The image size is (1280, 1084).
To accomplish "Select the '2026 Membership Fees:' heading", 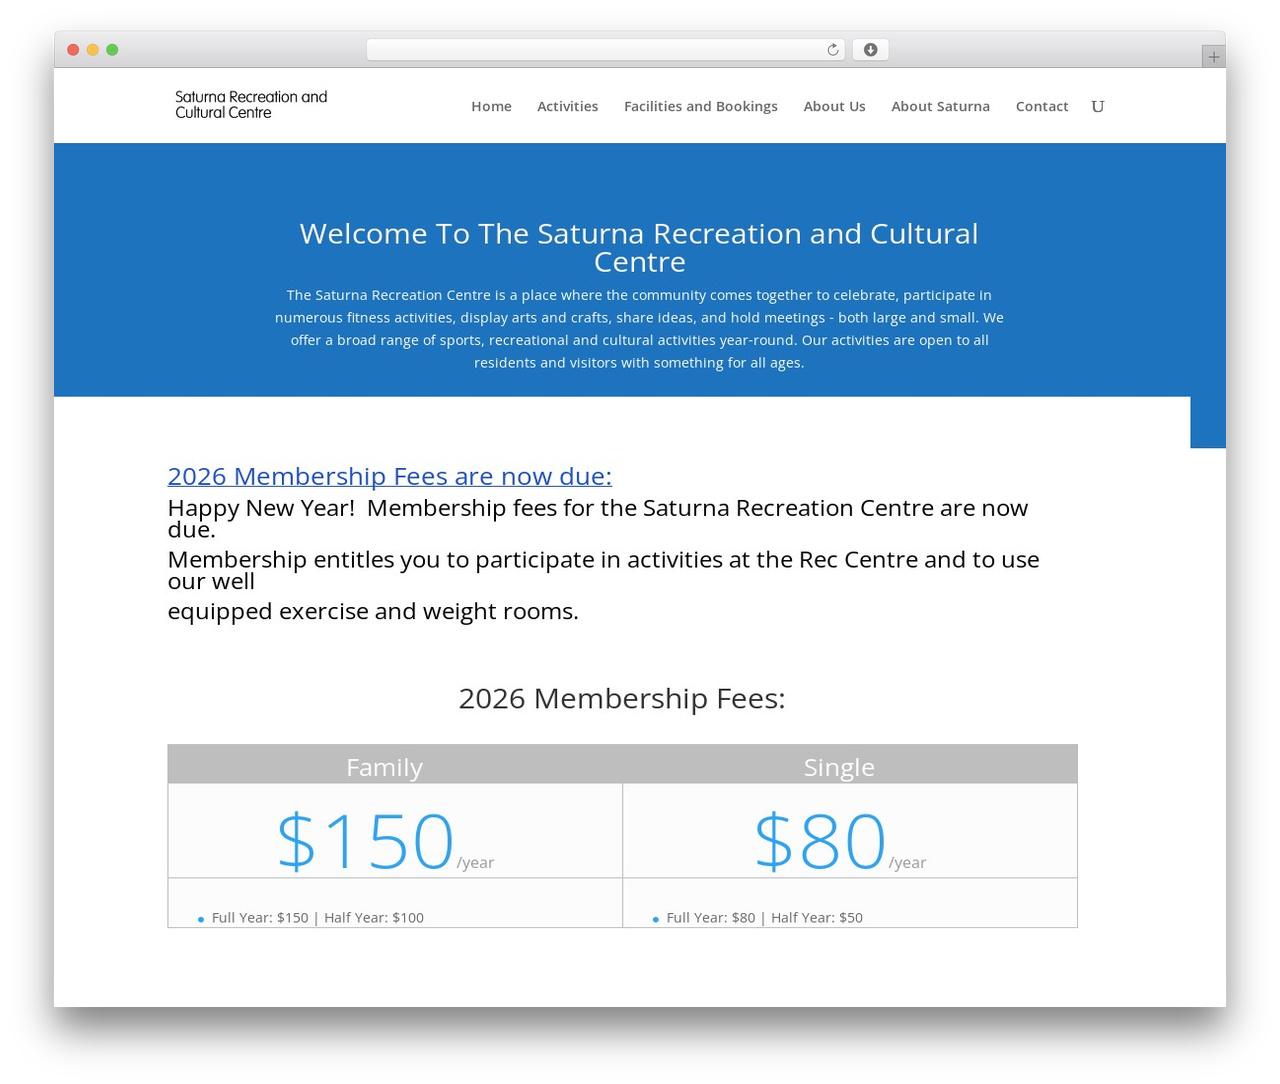I will [x=622, y=698].
